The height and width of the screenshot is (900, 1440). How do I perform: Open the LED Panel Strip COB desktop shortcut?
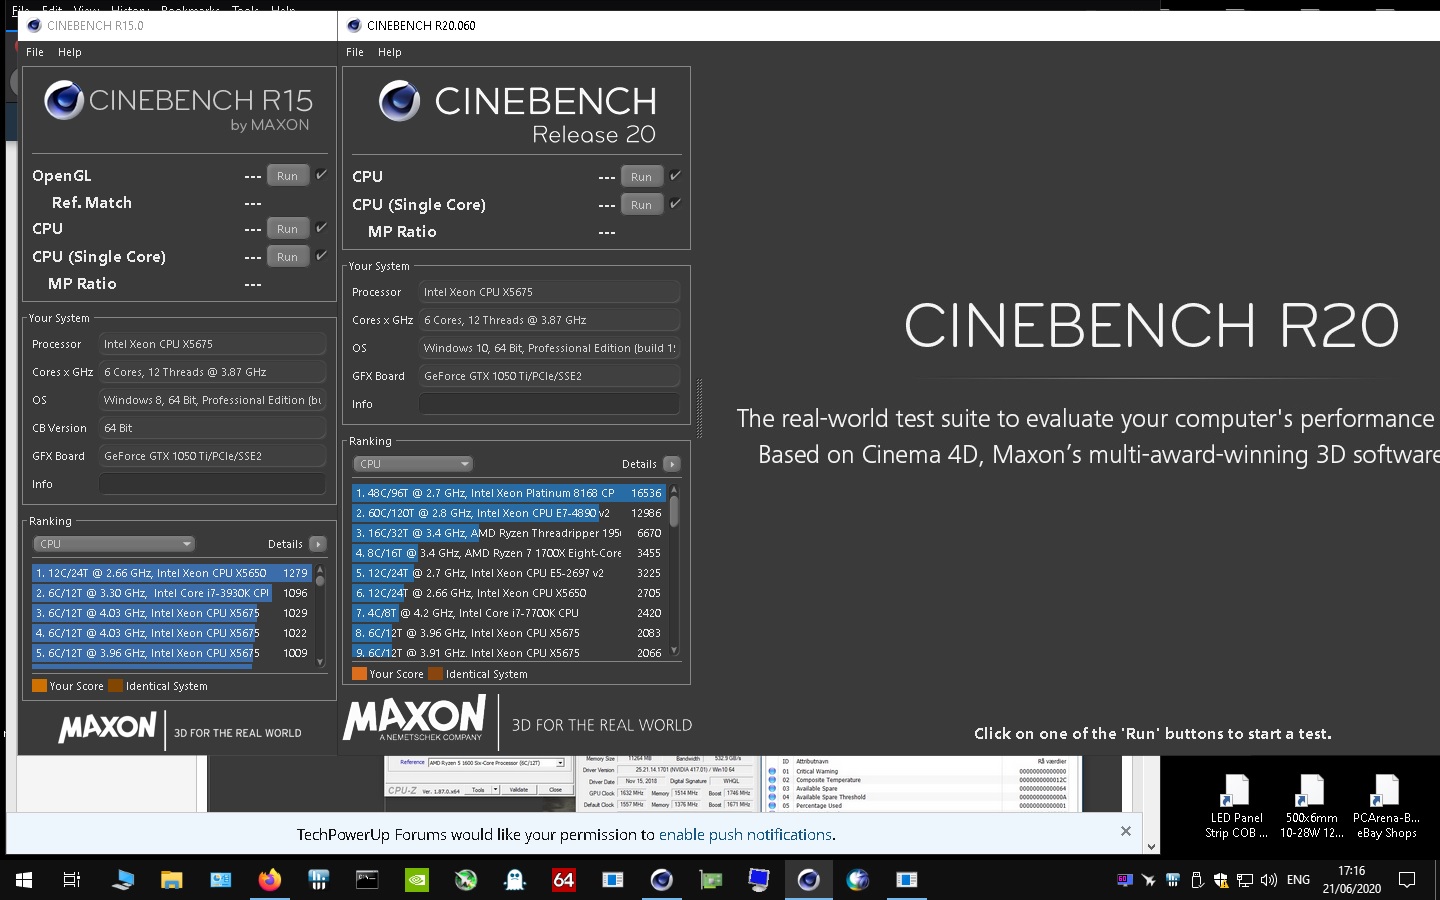pos(1236,807)
